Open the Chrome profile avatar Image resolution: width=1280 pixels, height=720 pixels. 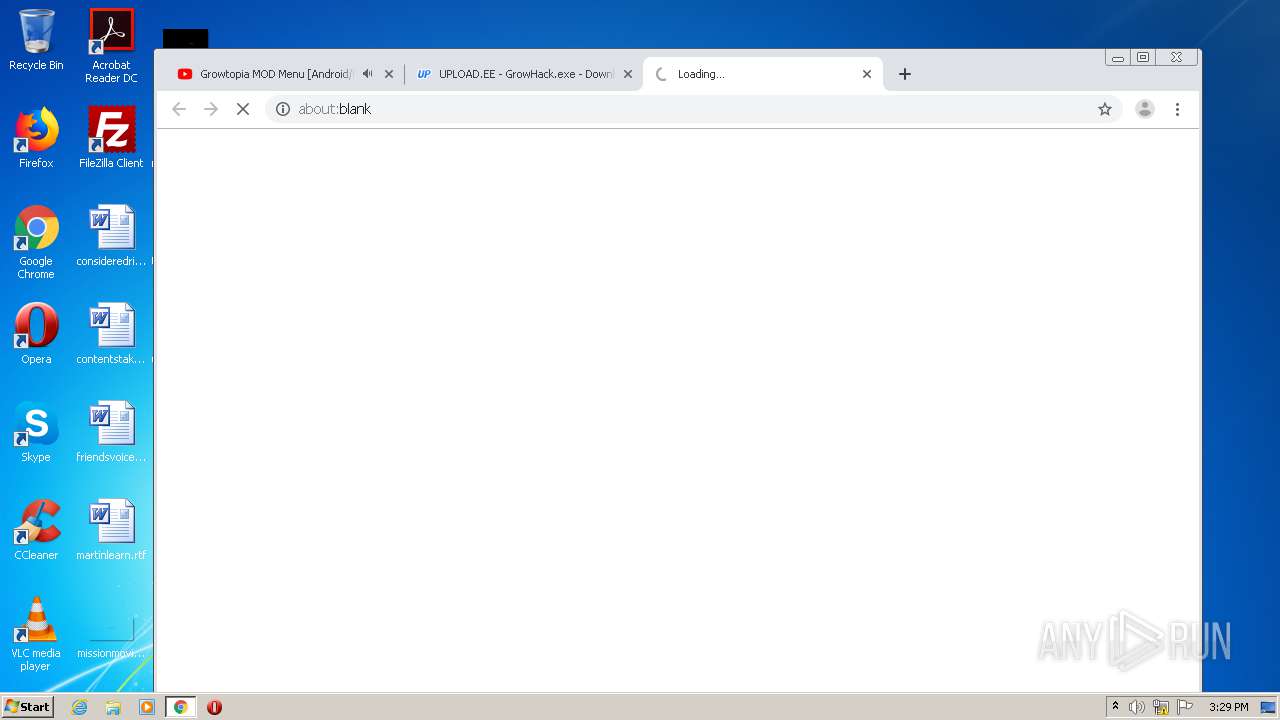1145,109
